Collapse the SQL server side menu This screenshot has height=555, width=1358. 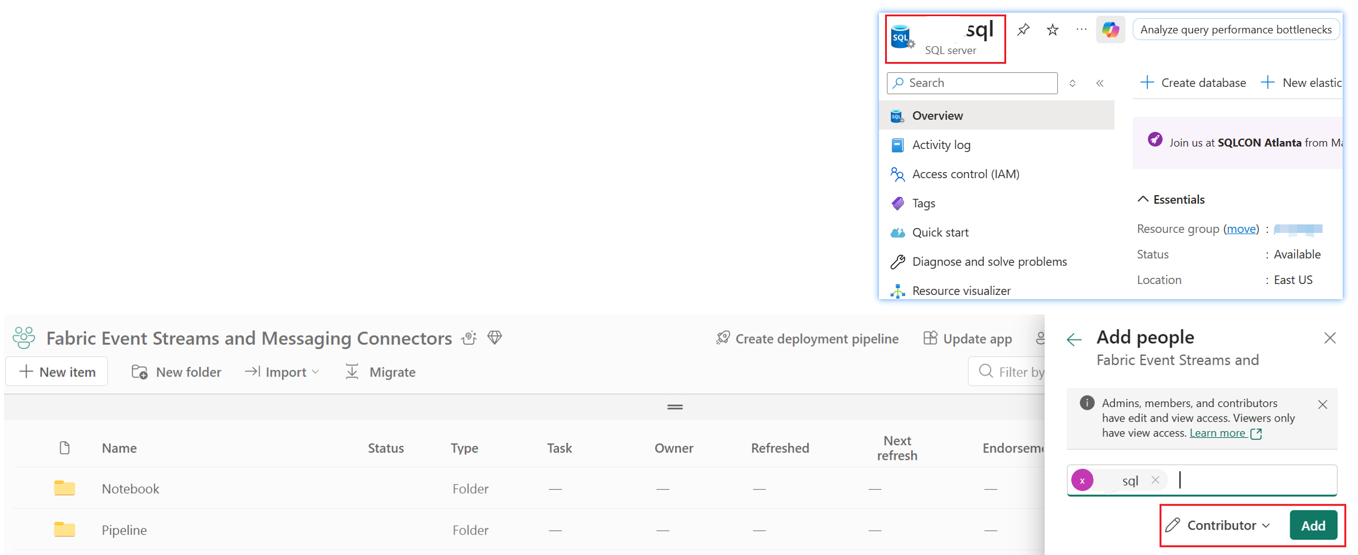[x=1100, y=83]
